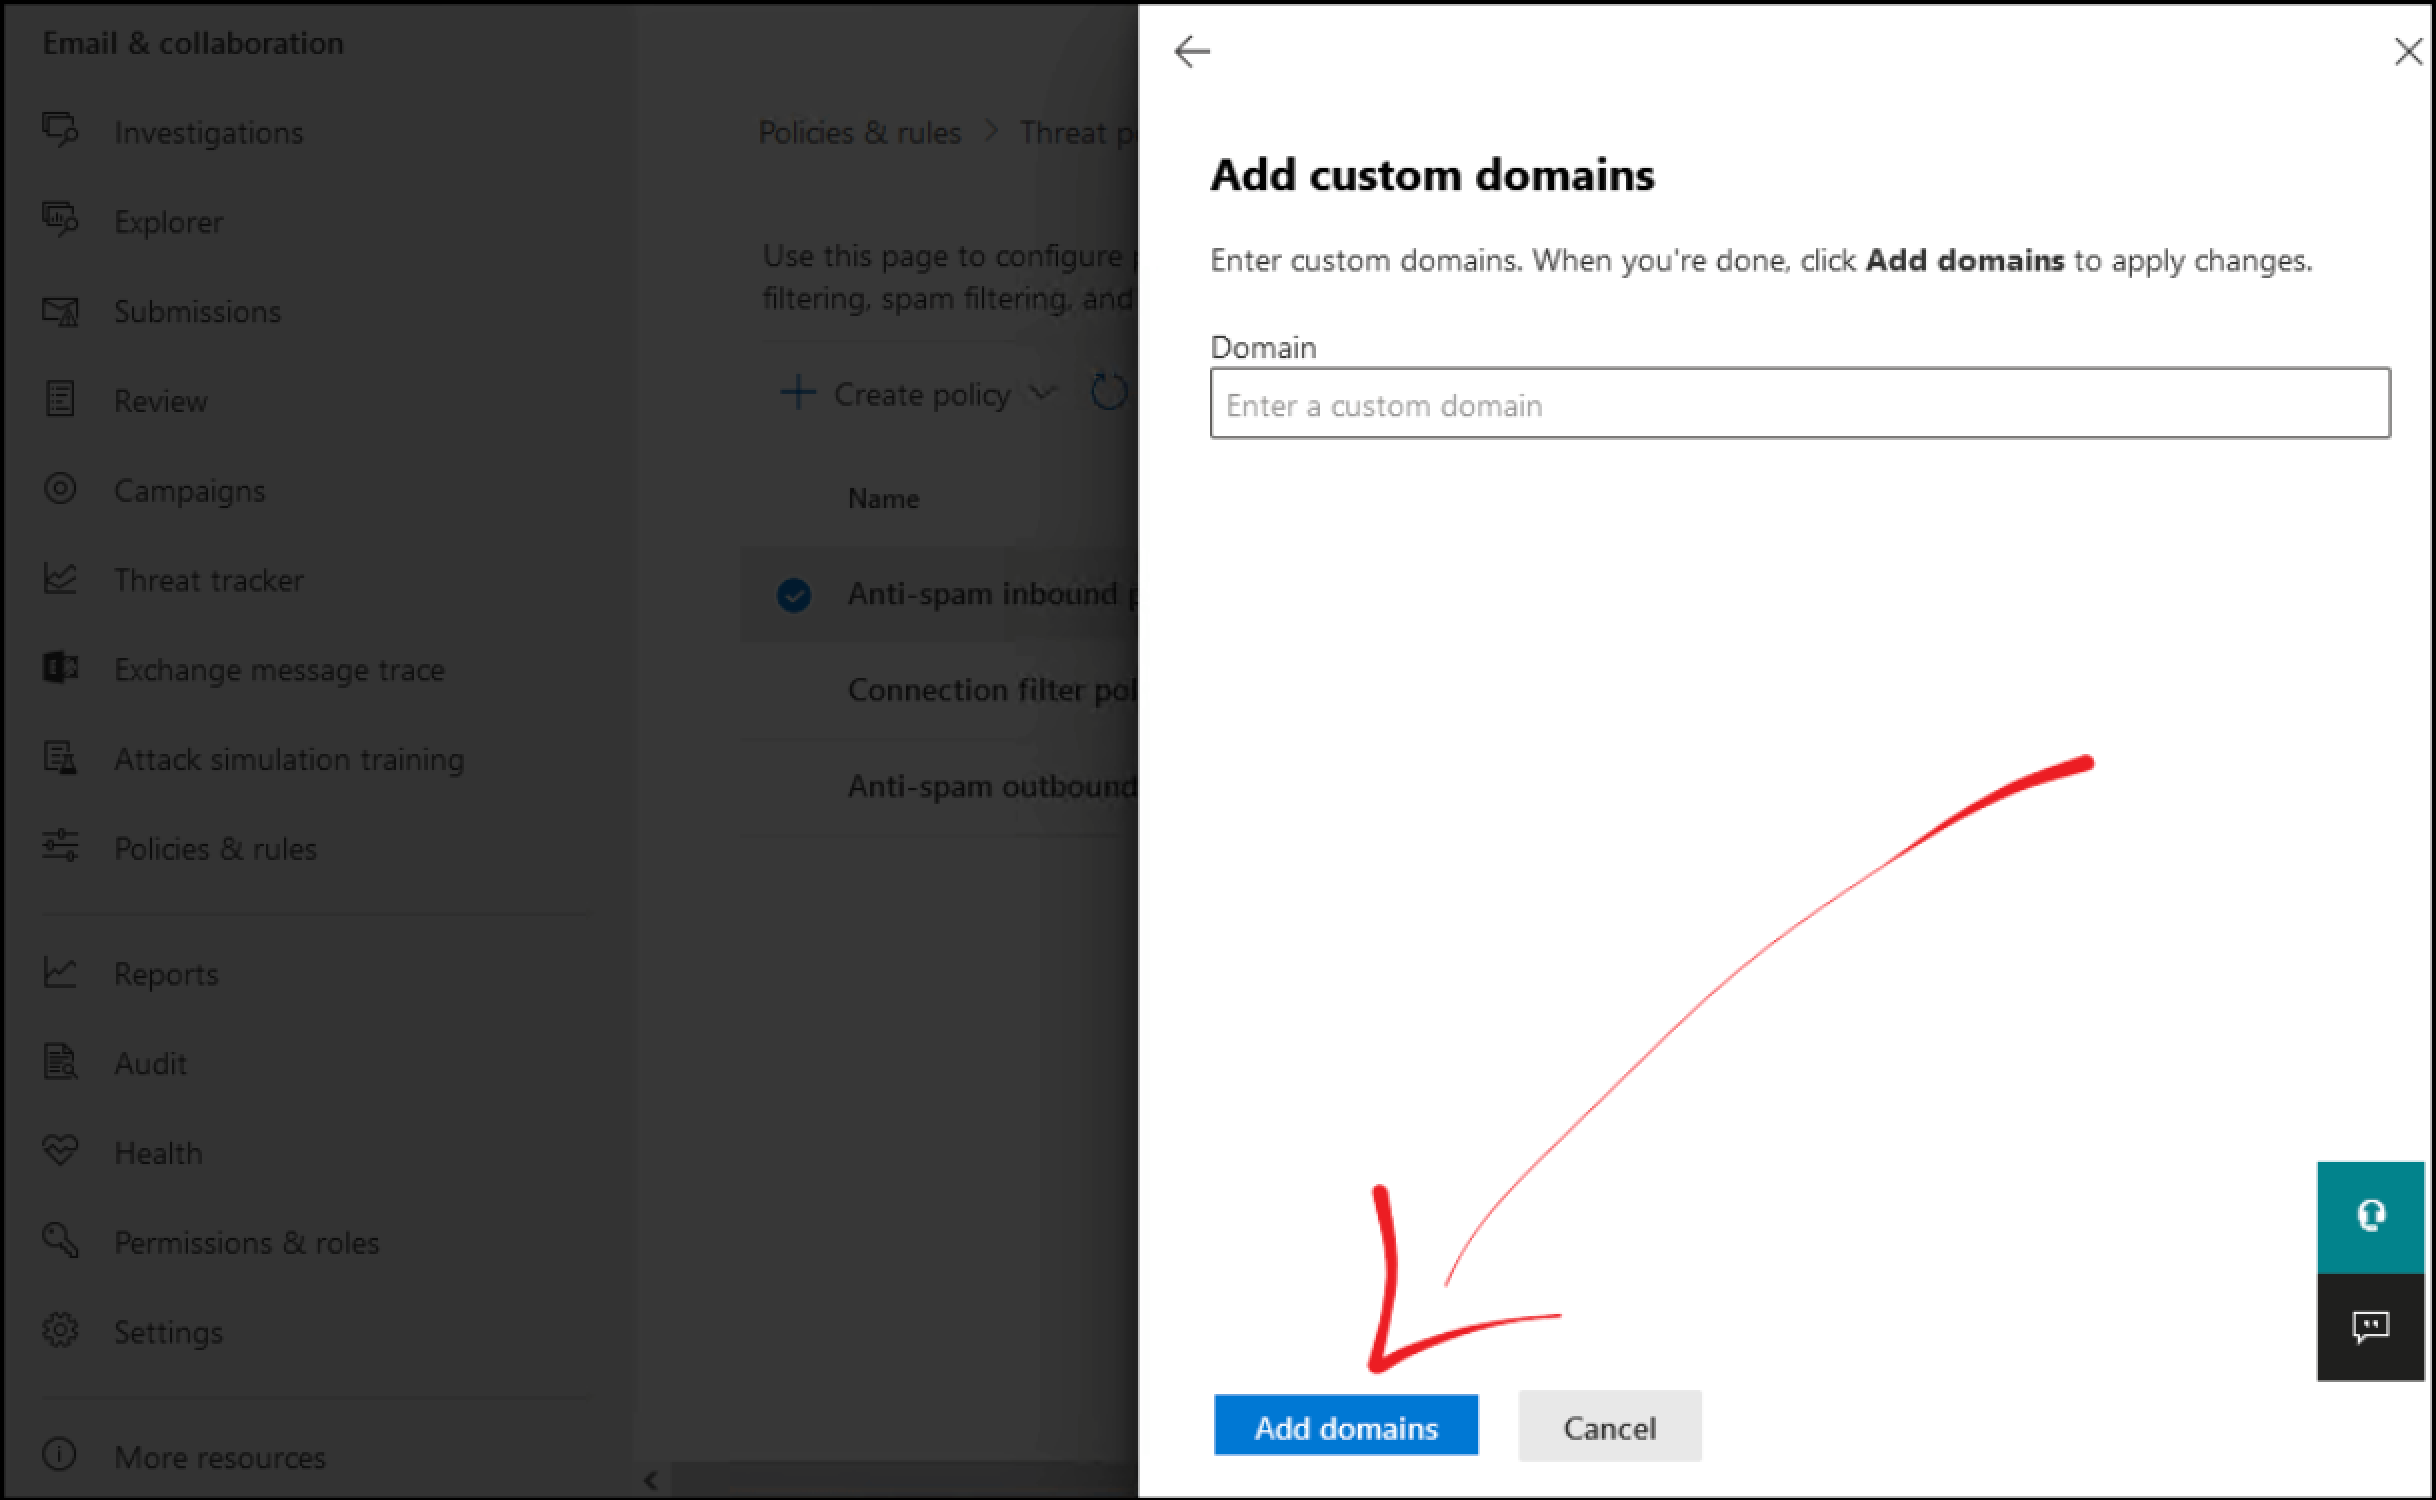Click the Name column header

click(x=883, y=499)
